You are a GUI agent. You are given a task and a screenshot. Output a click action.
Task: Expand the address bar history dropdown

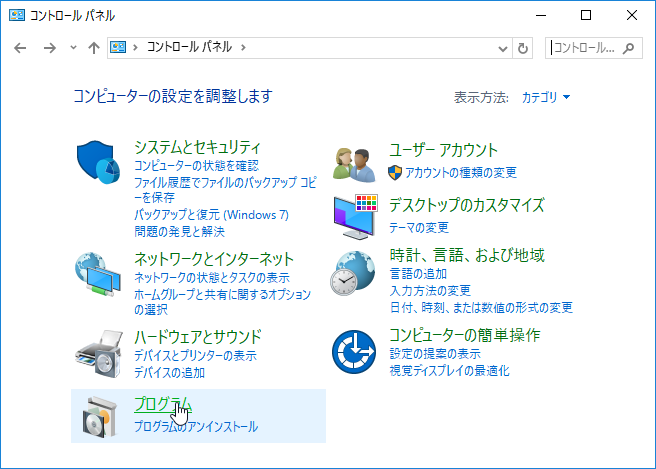tap(503, 49)
